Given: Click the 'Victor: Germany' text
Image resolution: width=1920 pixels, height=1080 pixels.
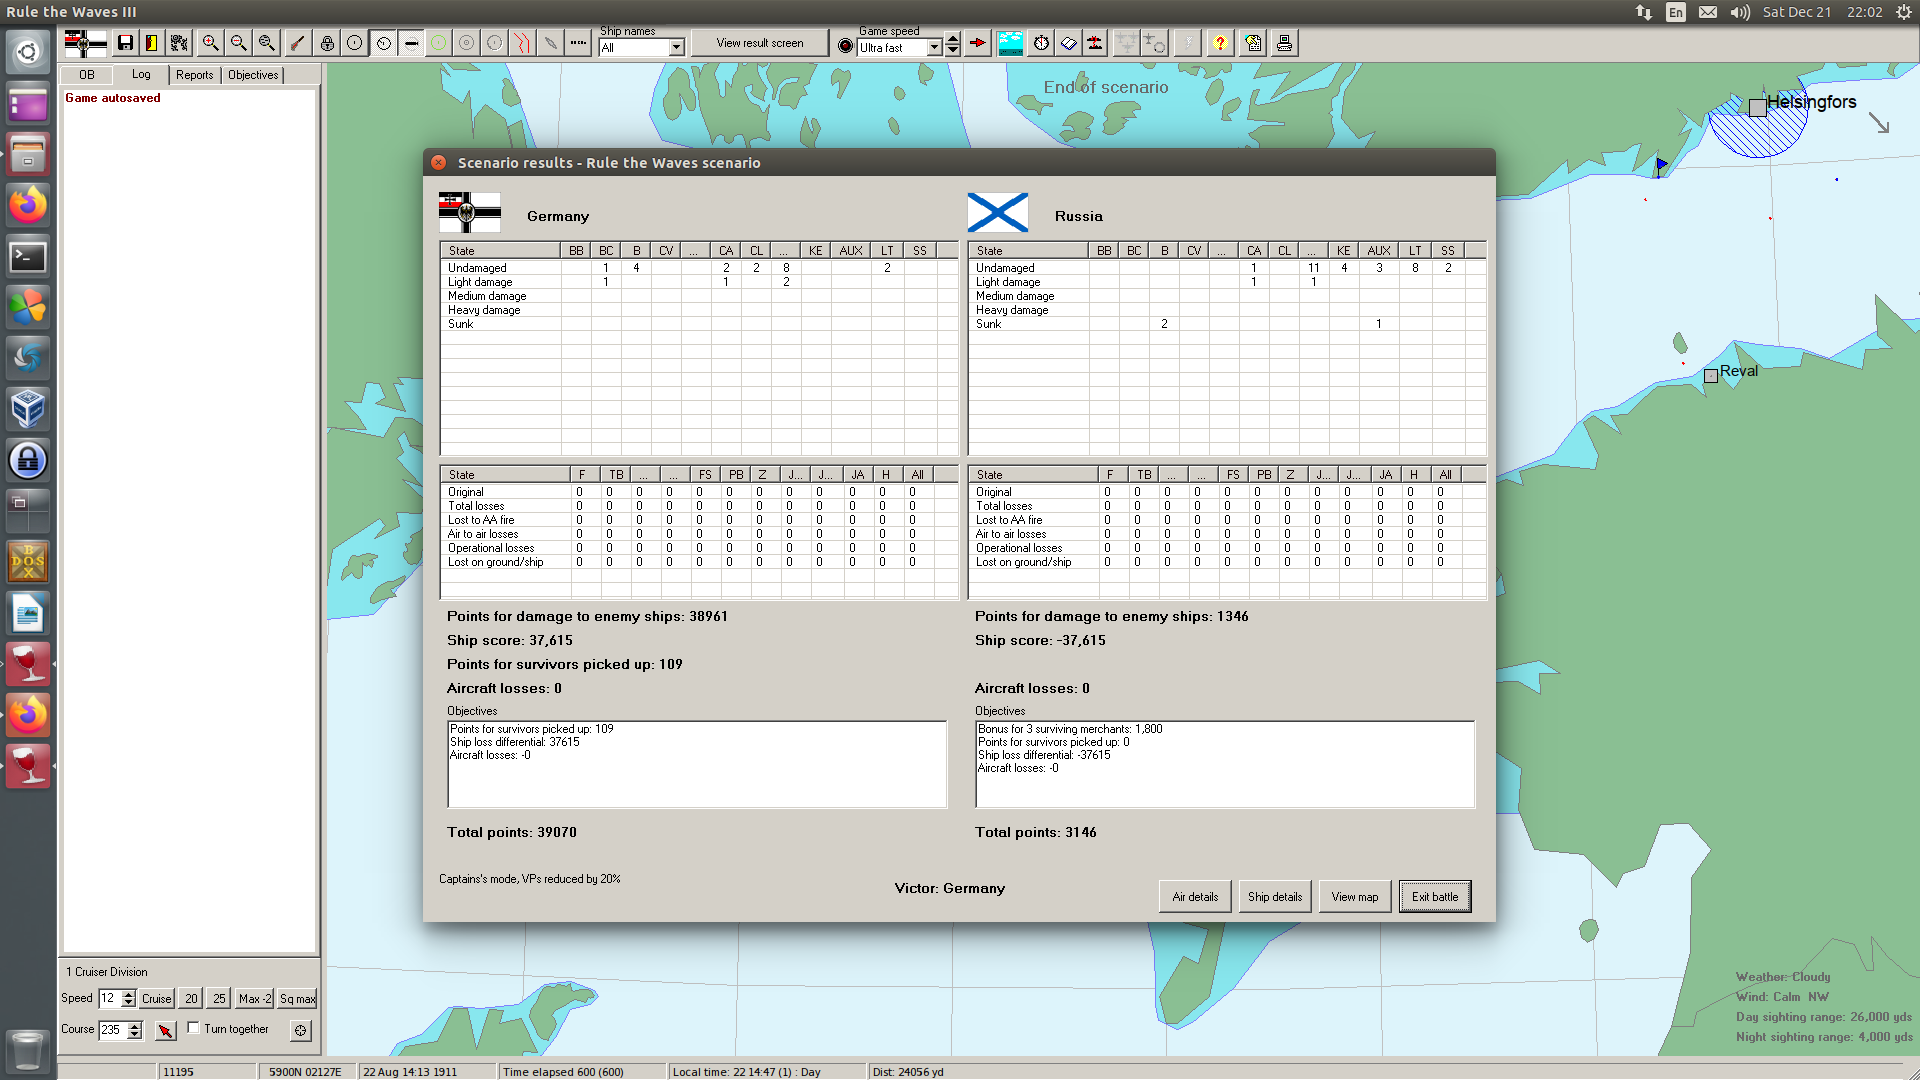Looking at the screenshot, I should (950, 888).
